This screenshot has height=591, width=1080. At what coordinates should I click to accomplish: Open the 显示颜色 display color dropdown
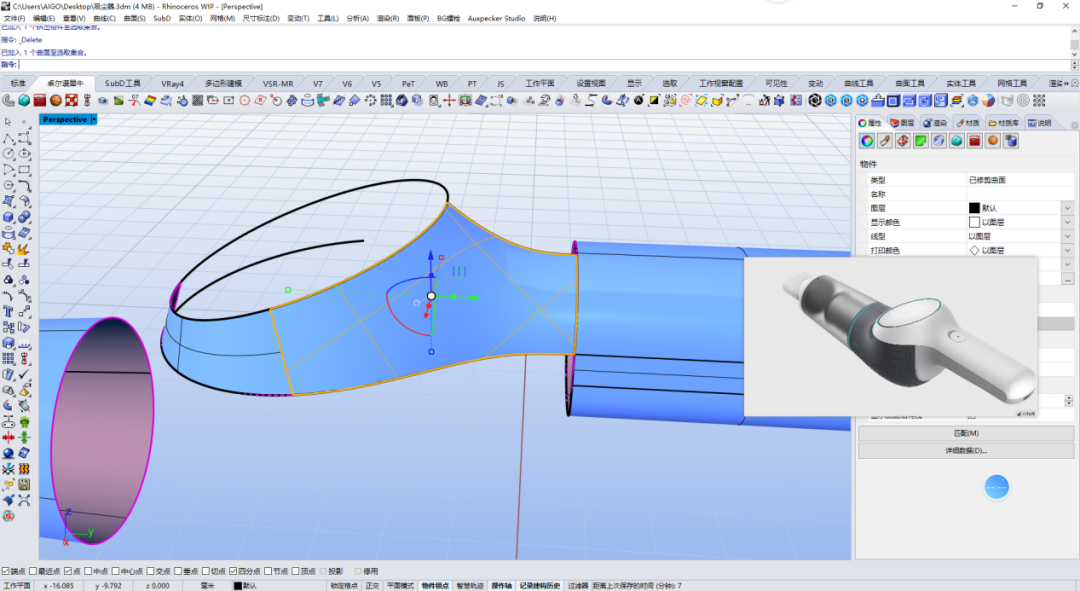click(1068, 222)
